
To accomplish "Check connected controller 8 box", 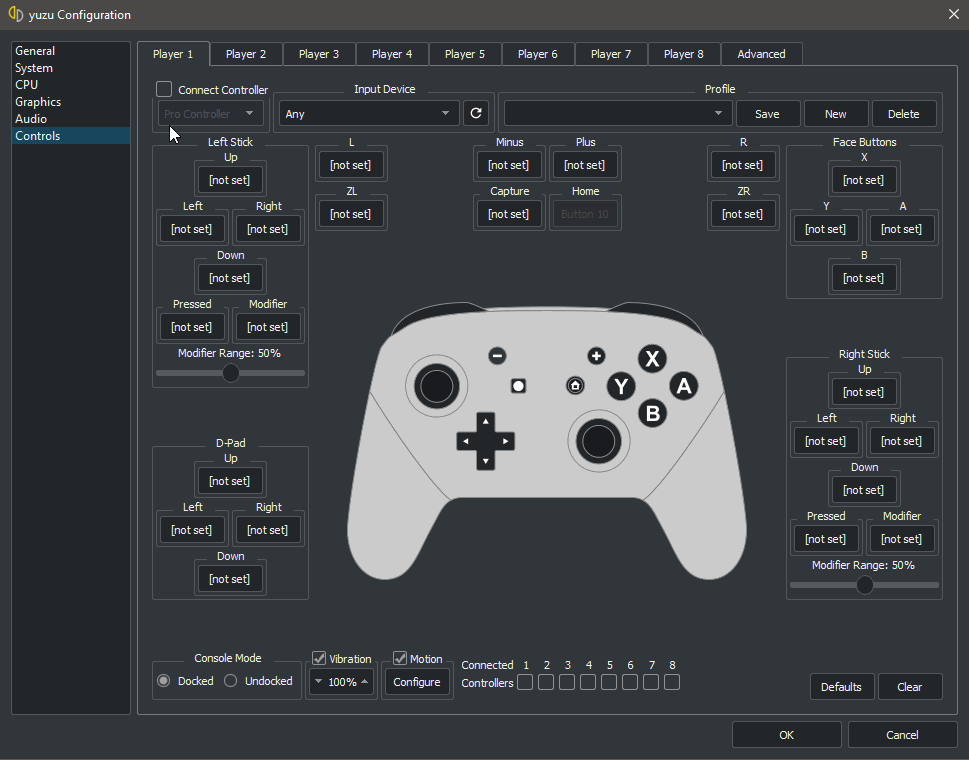I will click(672, 682).
